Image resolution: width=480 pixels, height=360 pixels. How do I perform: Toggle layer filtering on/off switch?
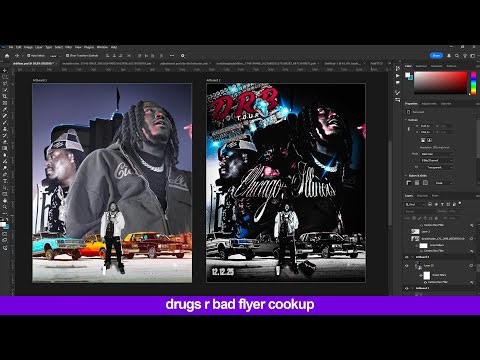click(x=460, y=203)
